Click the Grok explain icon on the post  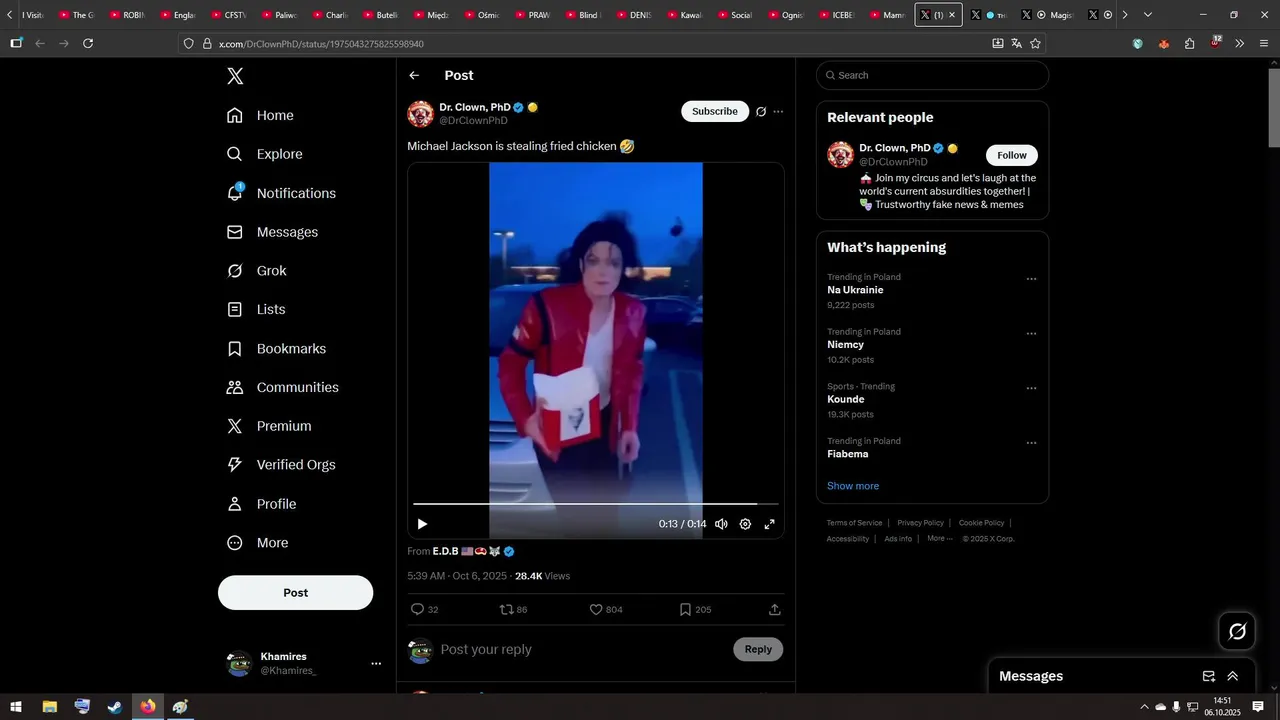point(761,112)
